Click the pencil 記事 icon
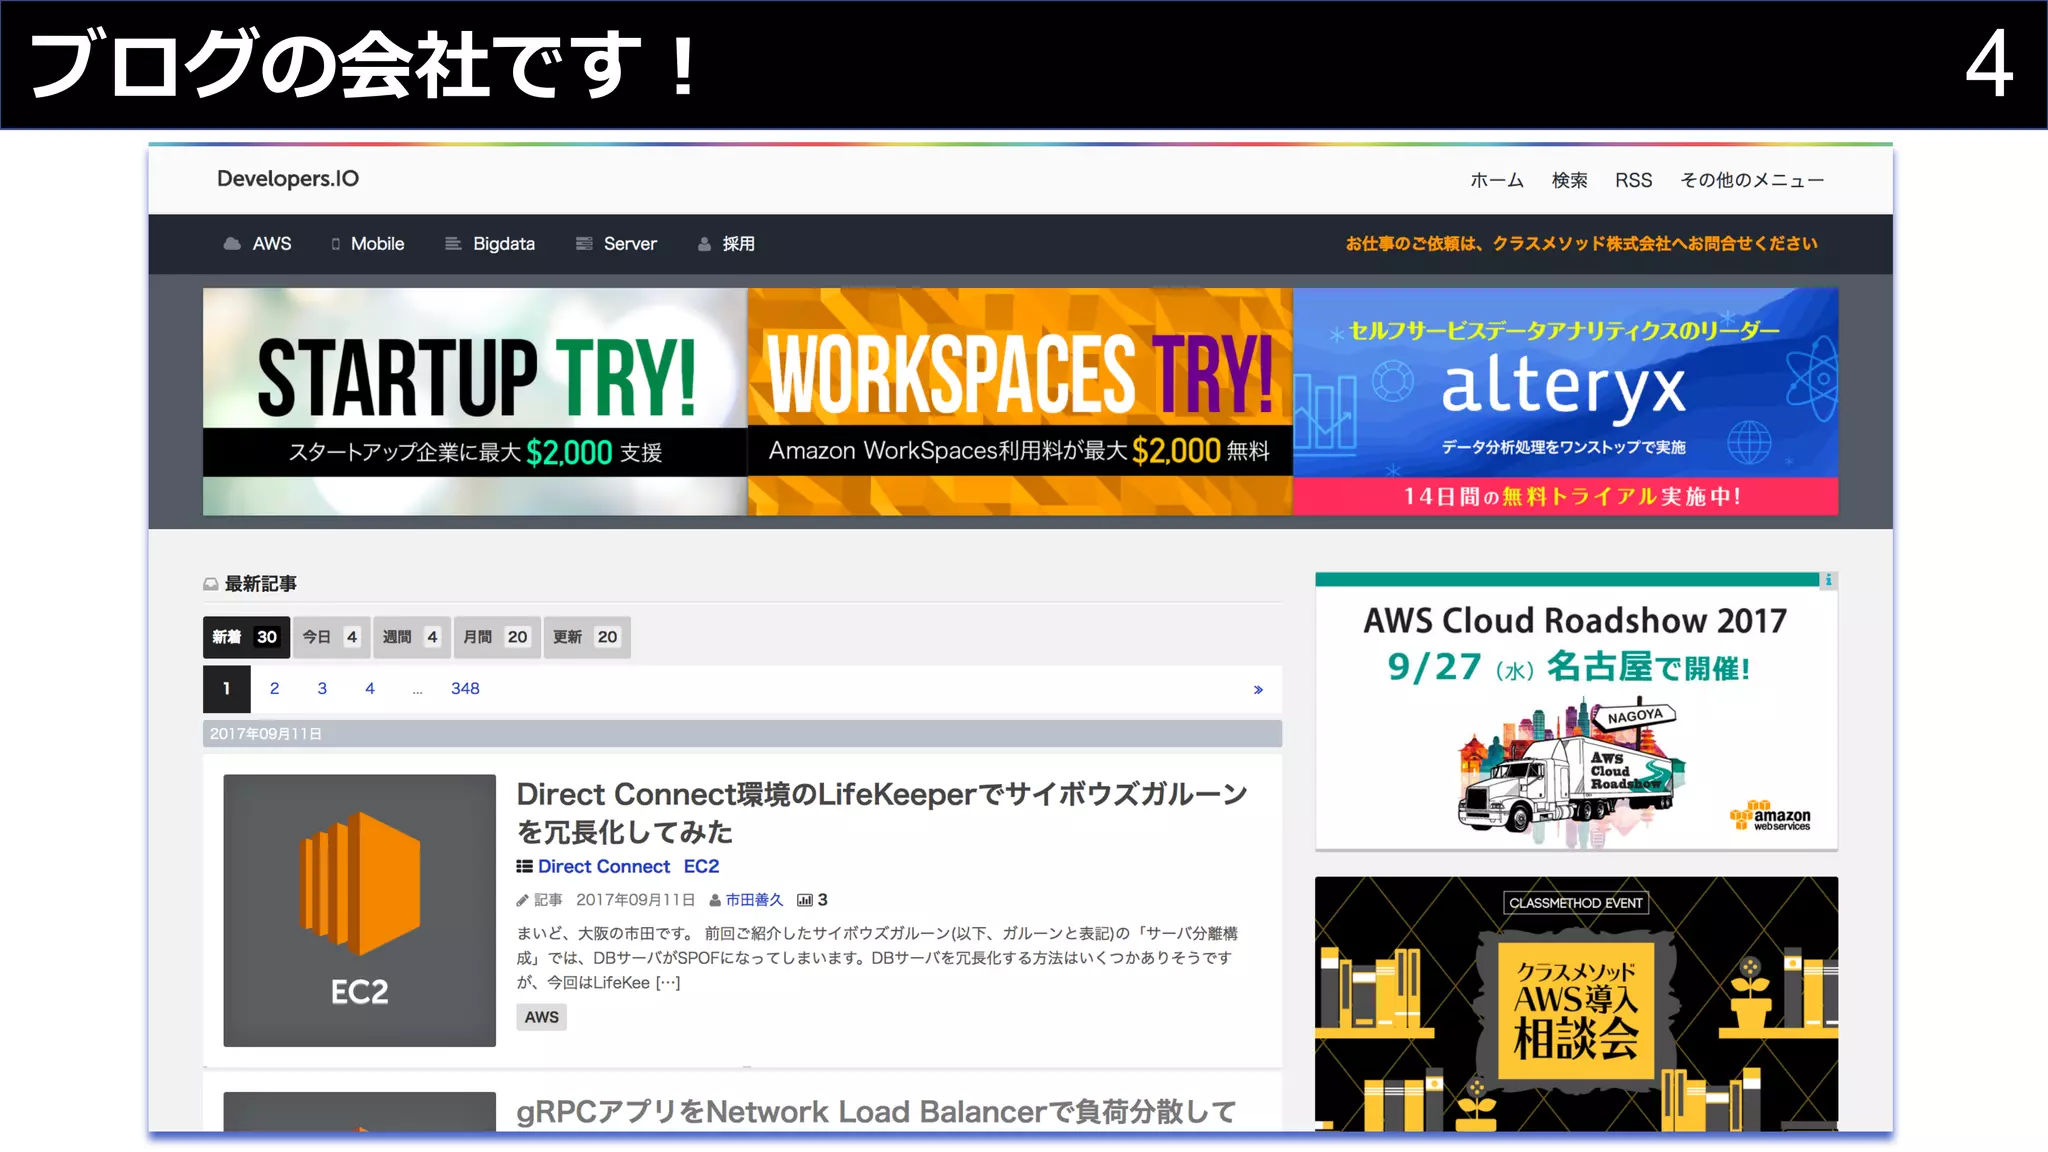2048x1152 pixels. [522, 901]
